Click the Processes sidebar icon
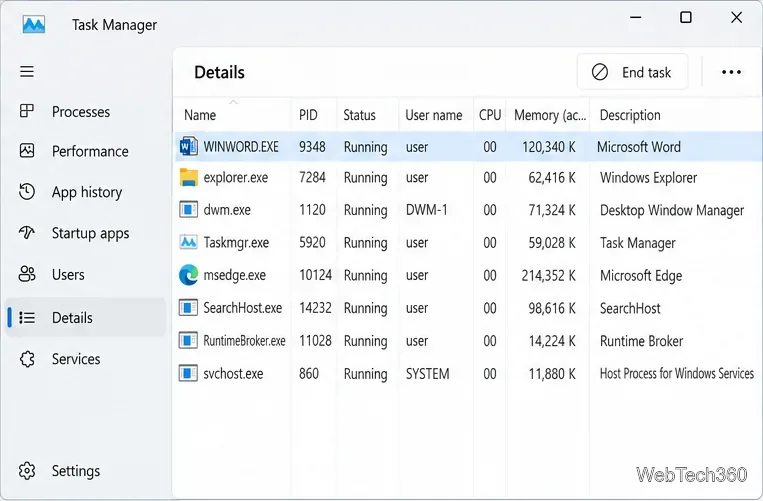The height and width of the screenshot is (501, 763). pos(27,111)
